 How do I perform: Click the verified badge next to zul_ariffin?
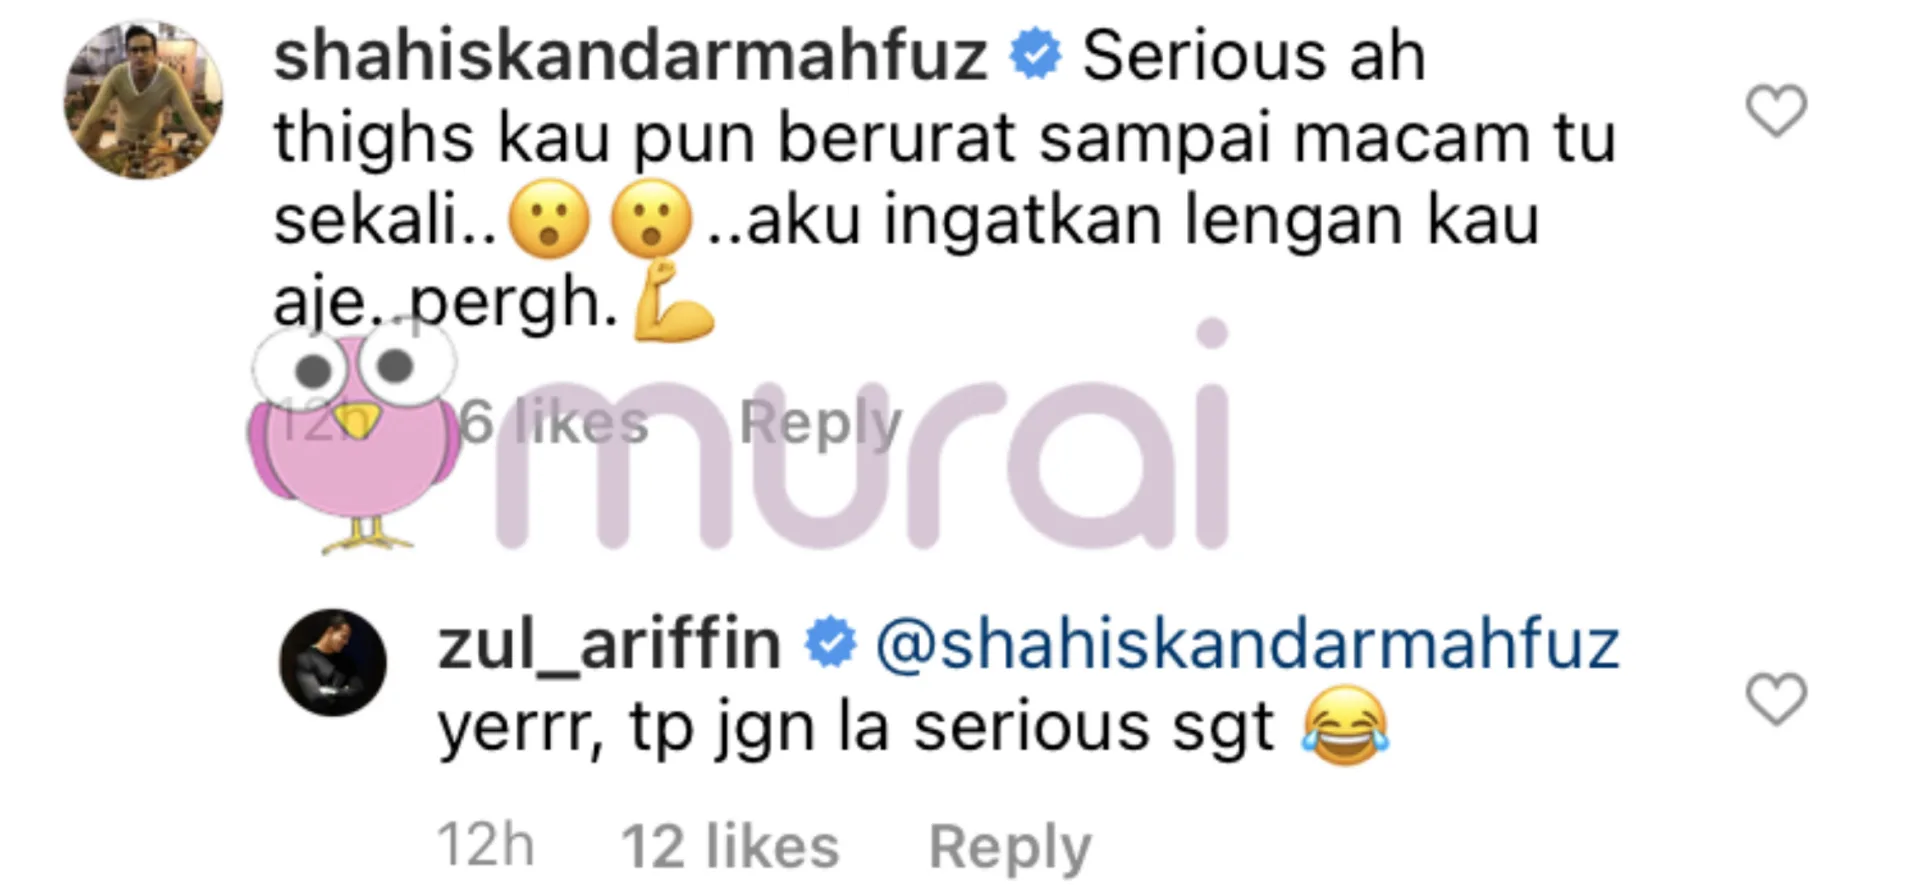[x=831, y=643]
